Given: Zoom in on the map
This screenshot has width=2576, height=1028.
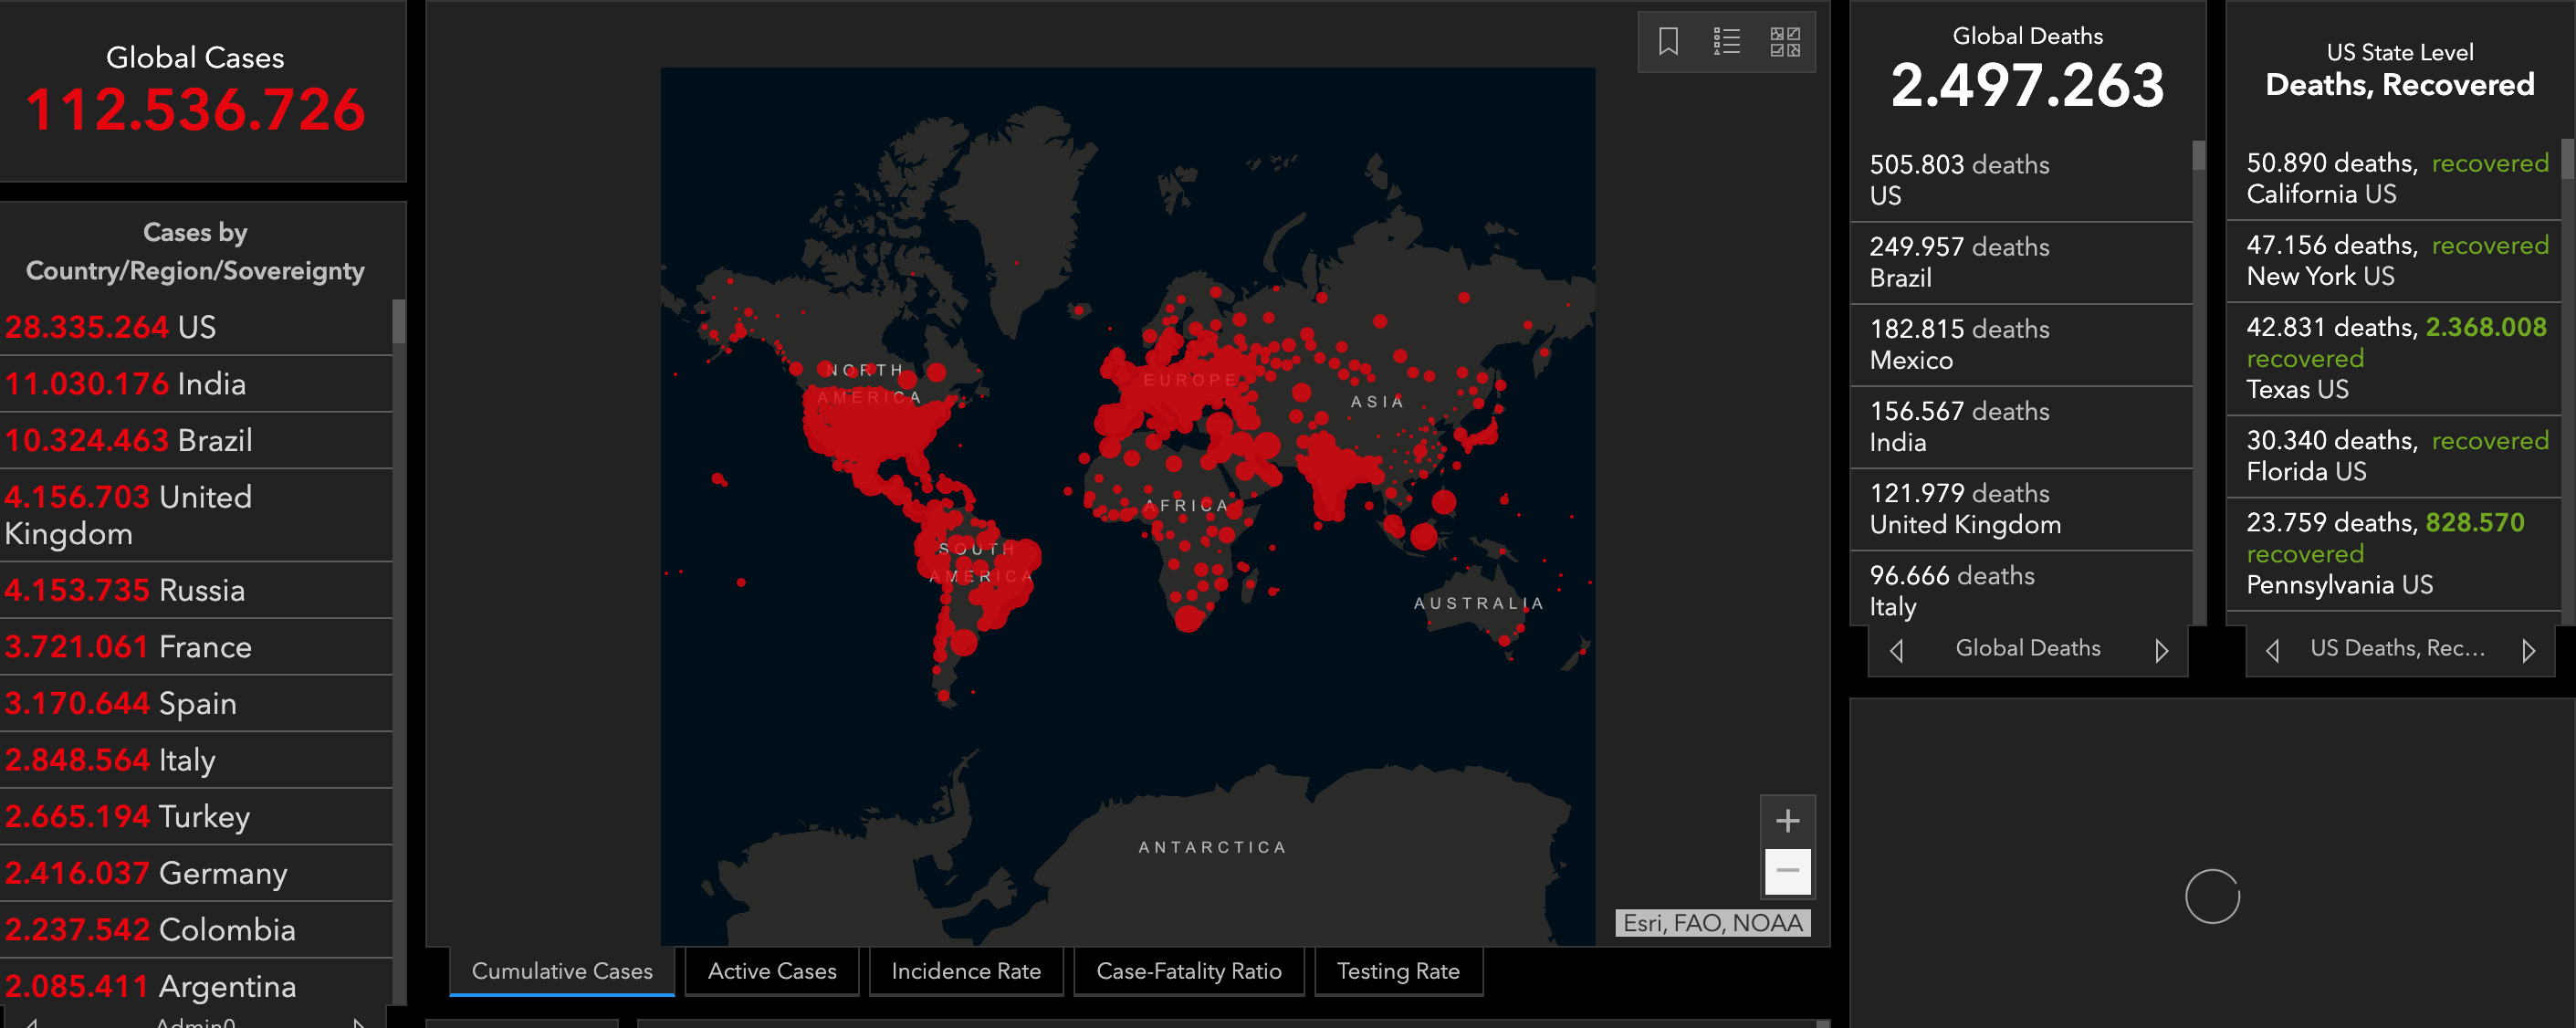Looking at the screenshot, I should click(1787, 821).
